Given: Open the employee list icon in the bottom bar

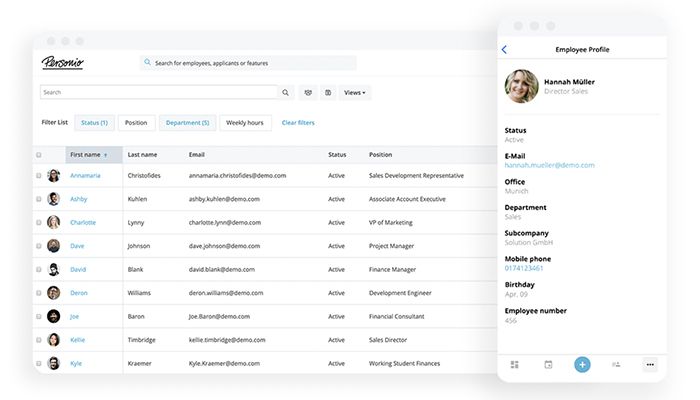Looking at the screenshot, I should coord(616,365).
